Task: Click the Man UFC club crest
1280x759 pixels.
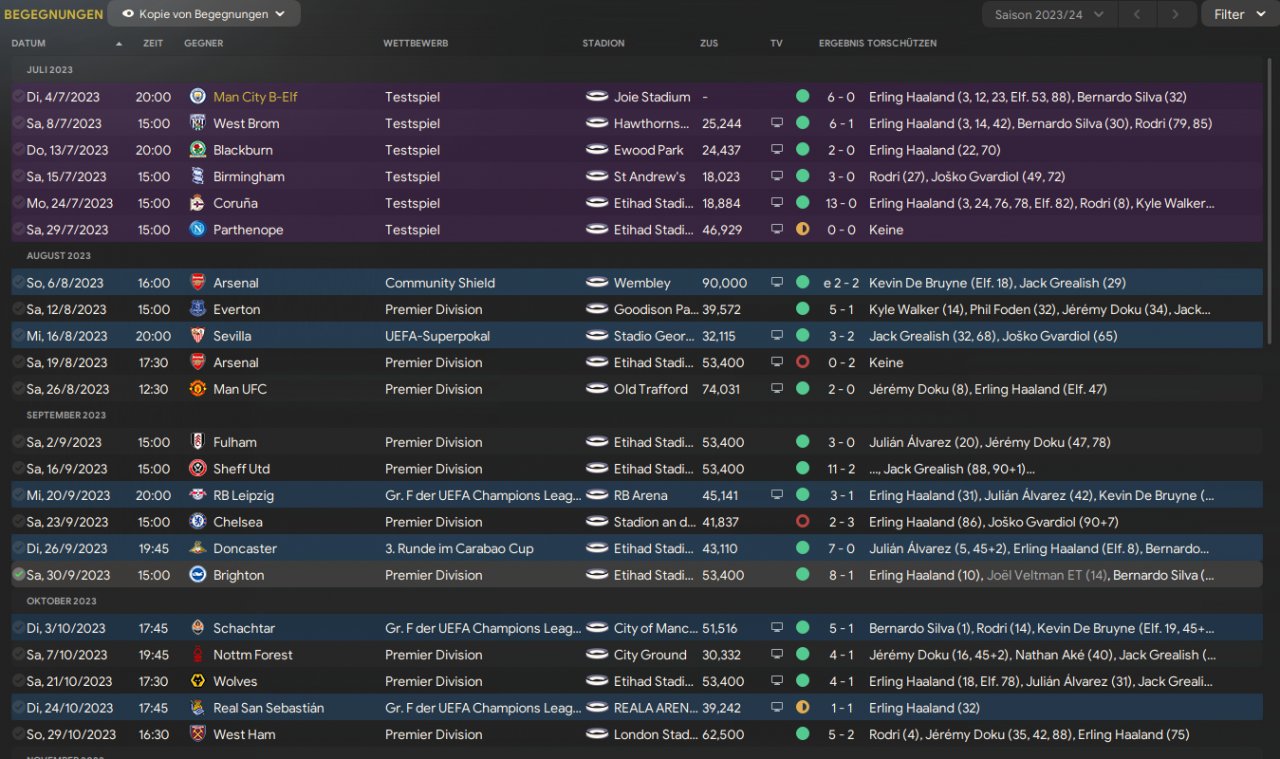Action: (198, 389)
